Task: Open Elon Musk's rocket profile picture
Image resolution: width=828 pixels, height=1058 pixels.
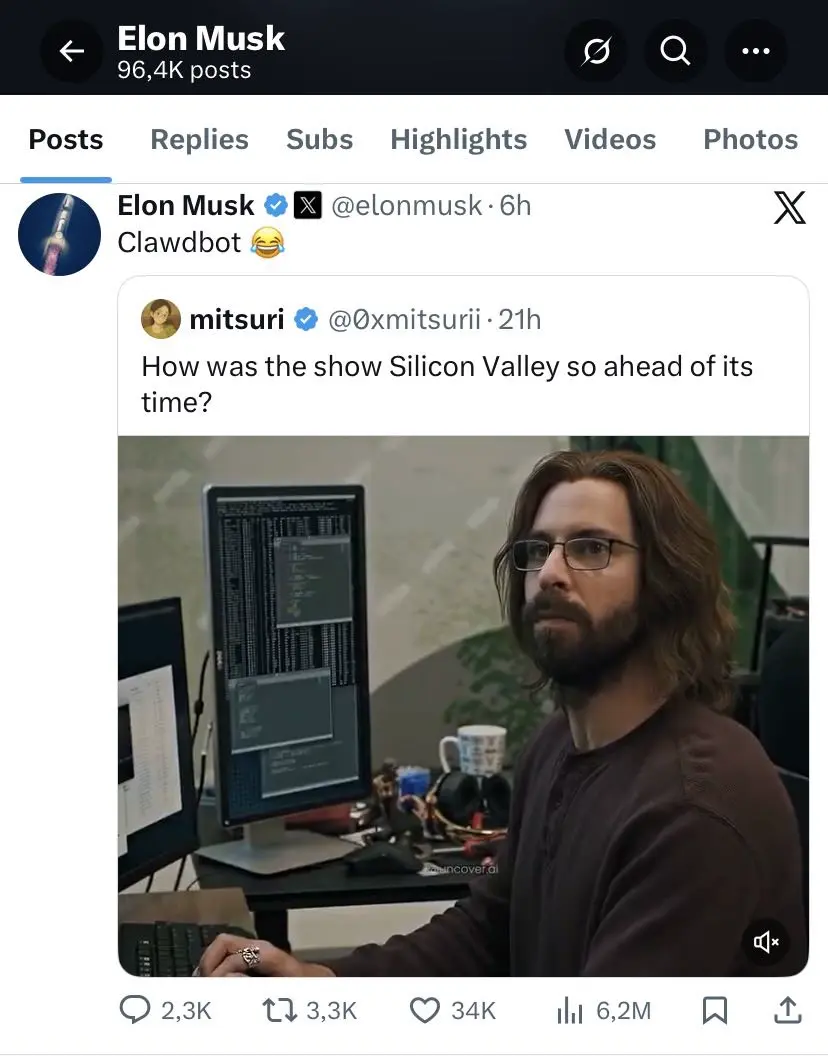Action: click(x=59, y=234)
